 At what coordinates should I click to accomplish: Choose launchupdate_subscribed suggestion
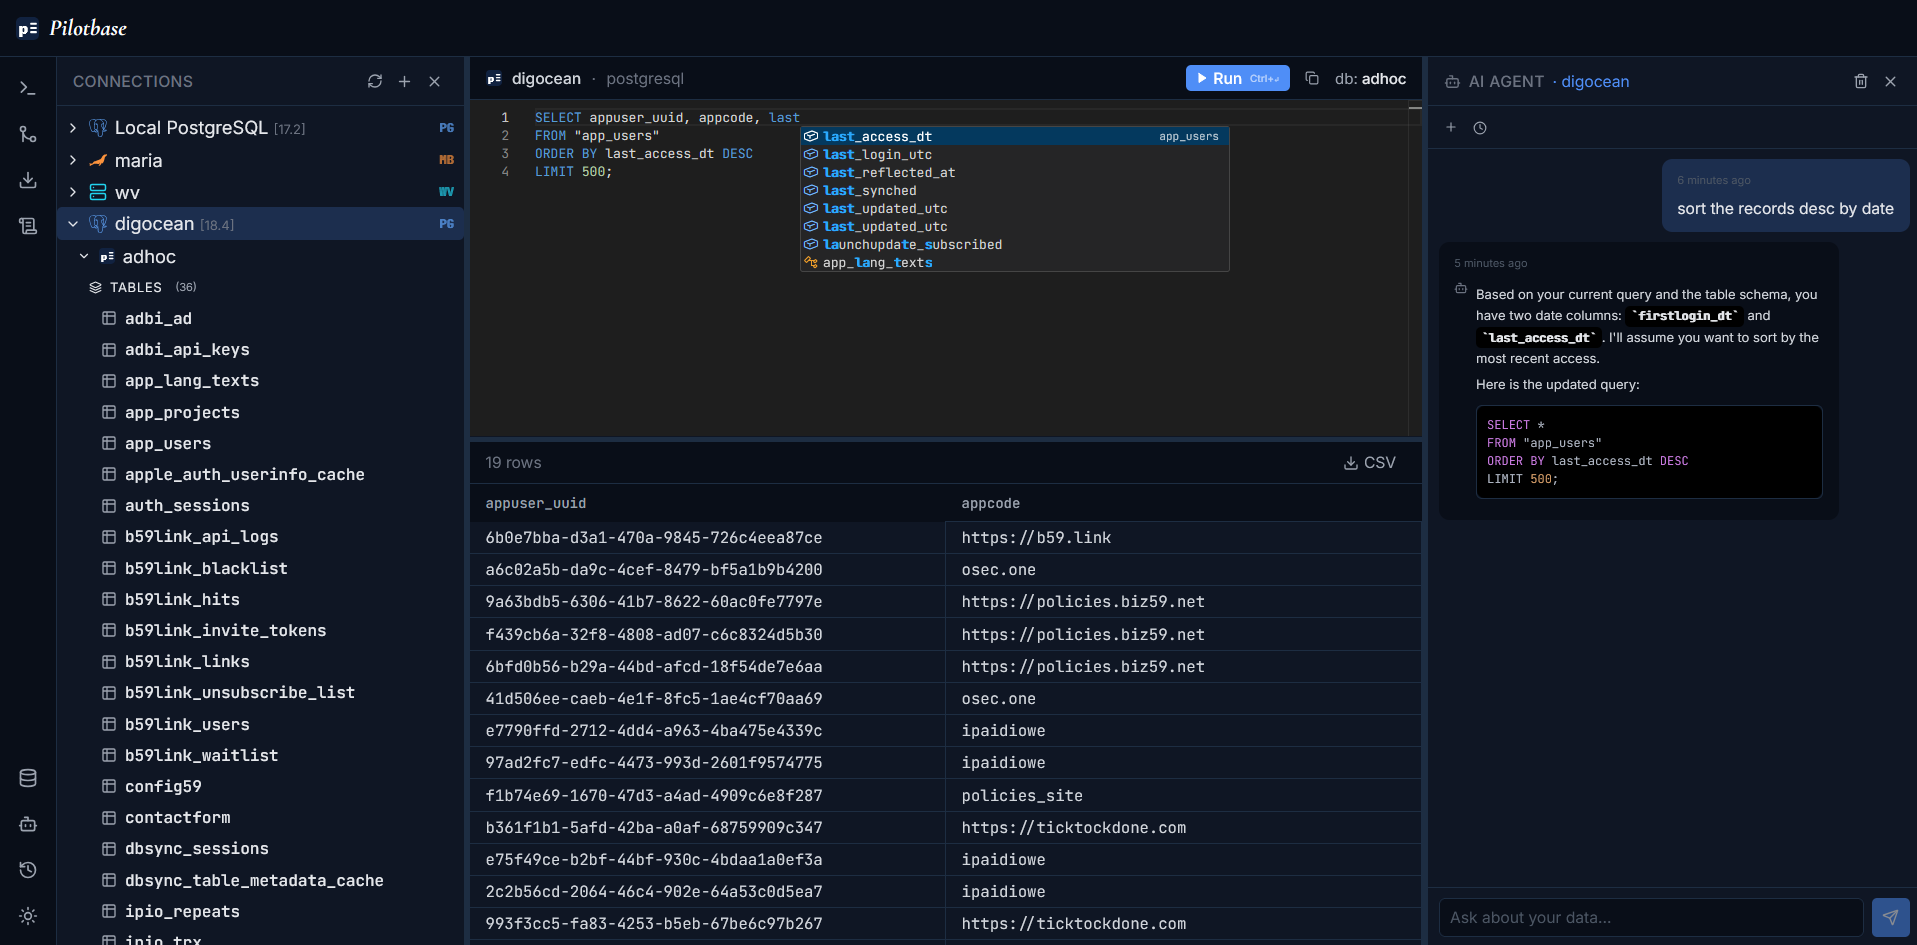click(x=1014, y=244)
